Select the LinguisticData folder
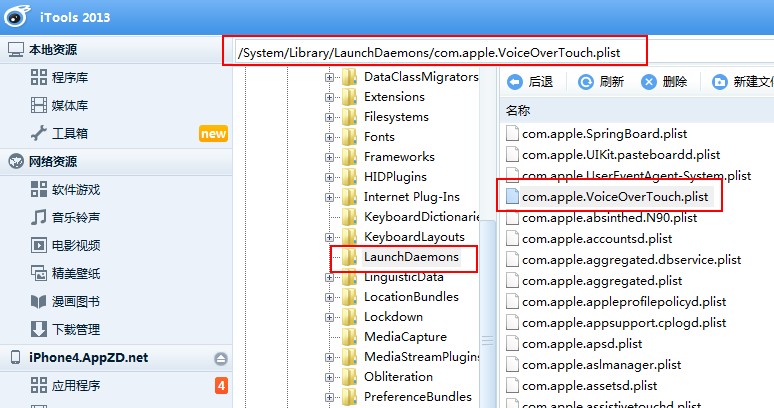 [404, 277]
